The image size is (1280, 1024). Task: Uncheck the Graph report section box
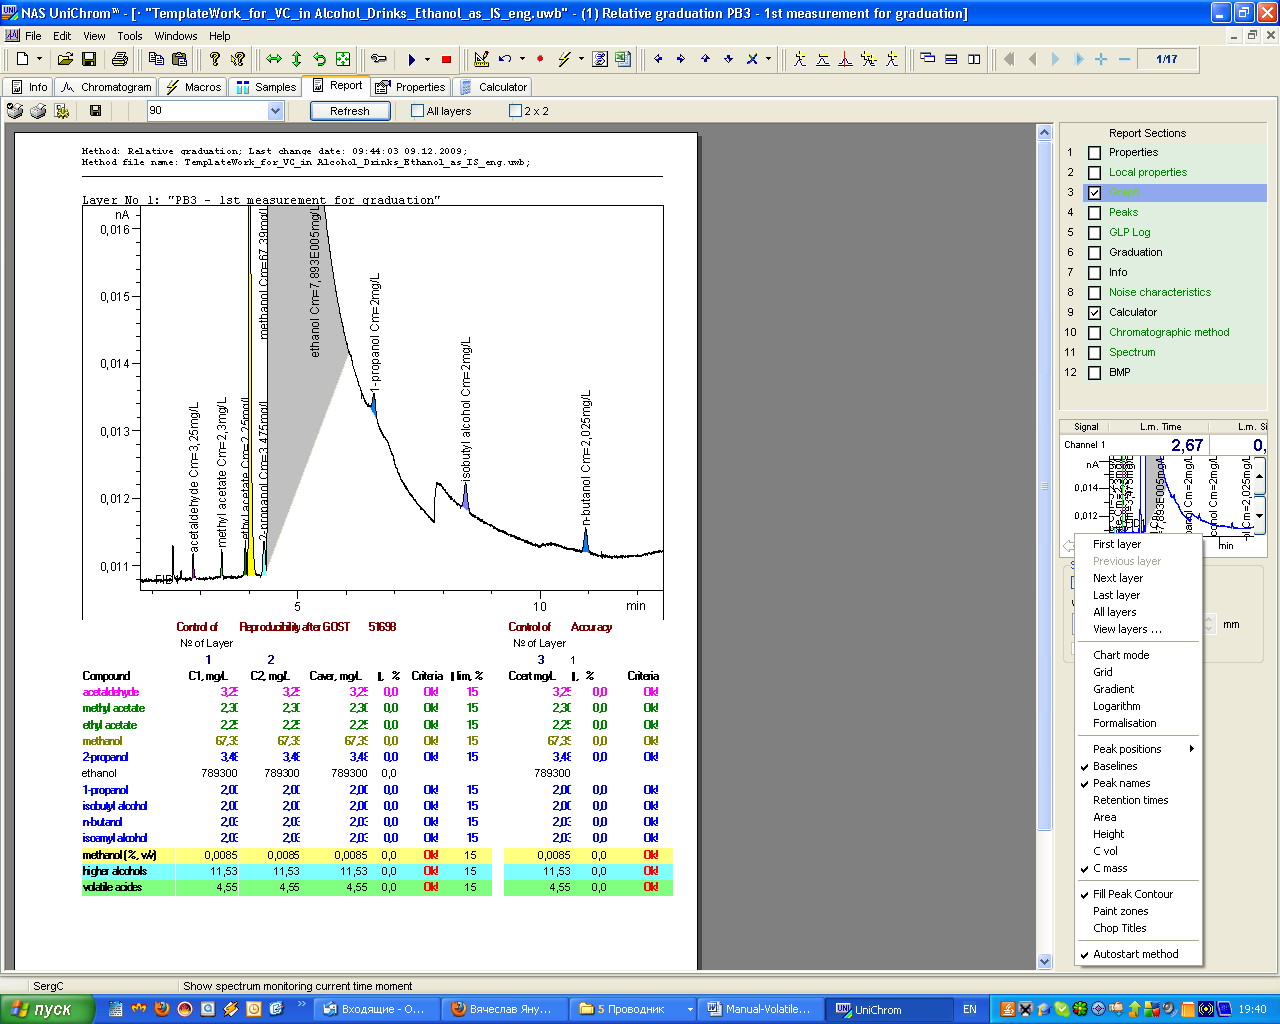[x=1094, y=193]
